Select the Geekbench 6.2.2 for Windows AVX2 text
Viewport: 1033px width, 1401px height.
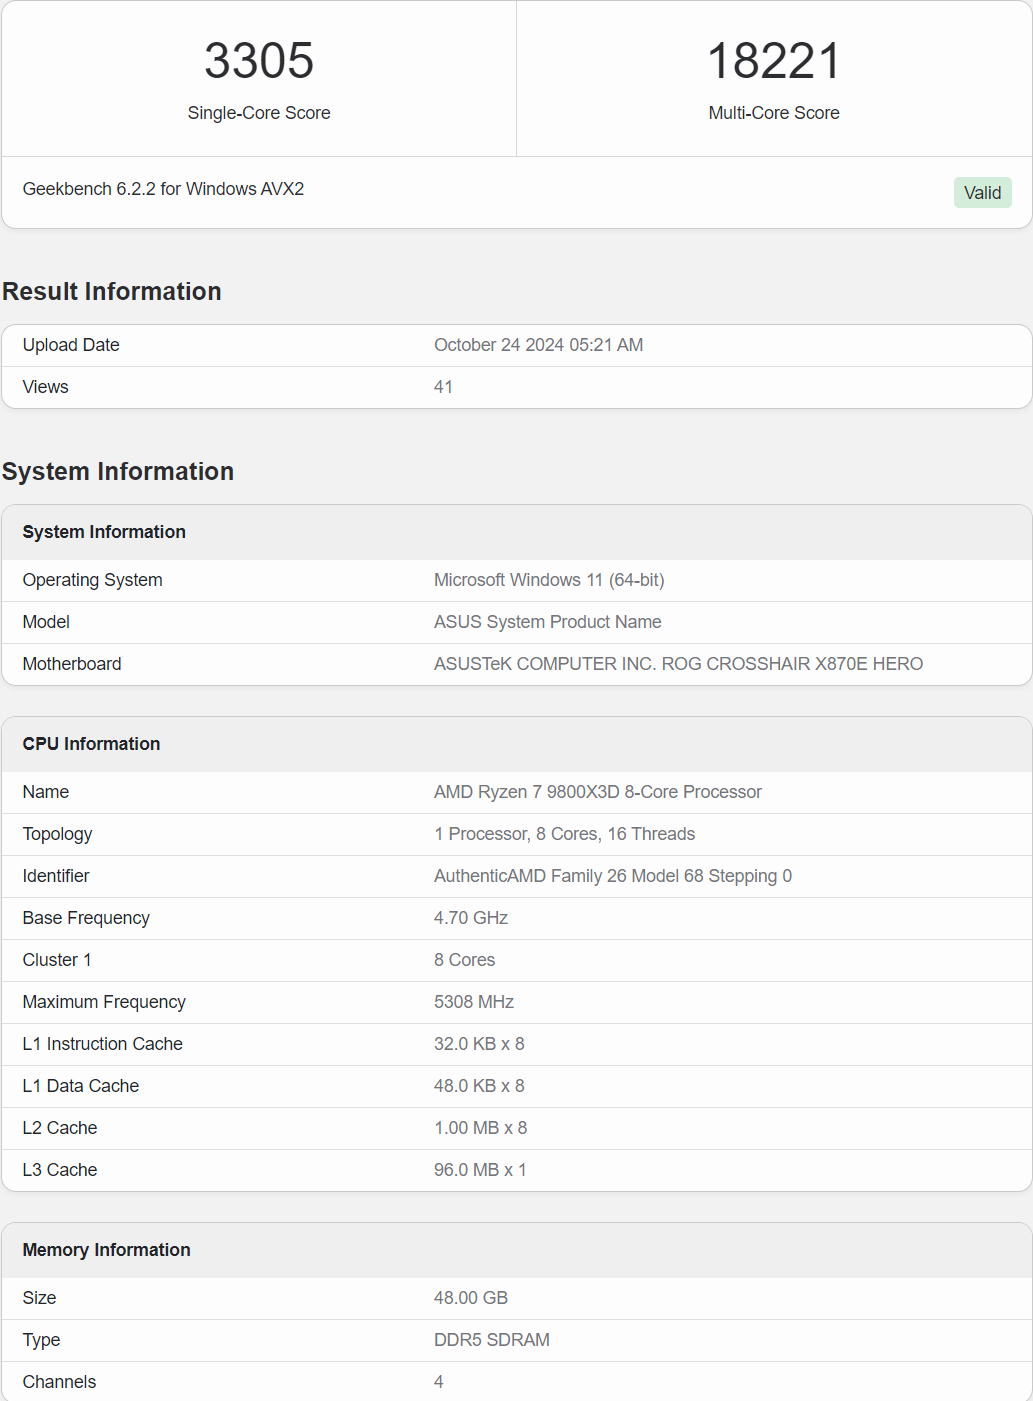click(x=163, y=189)
